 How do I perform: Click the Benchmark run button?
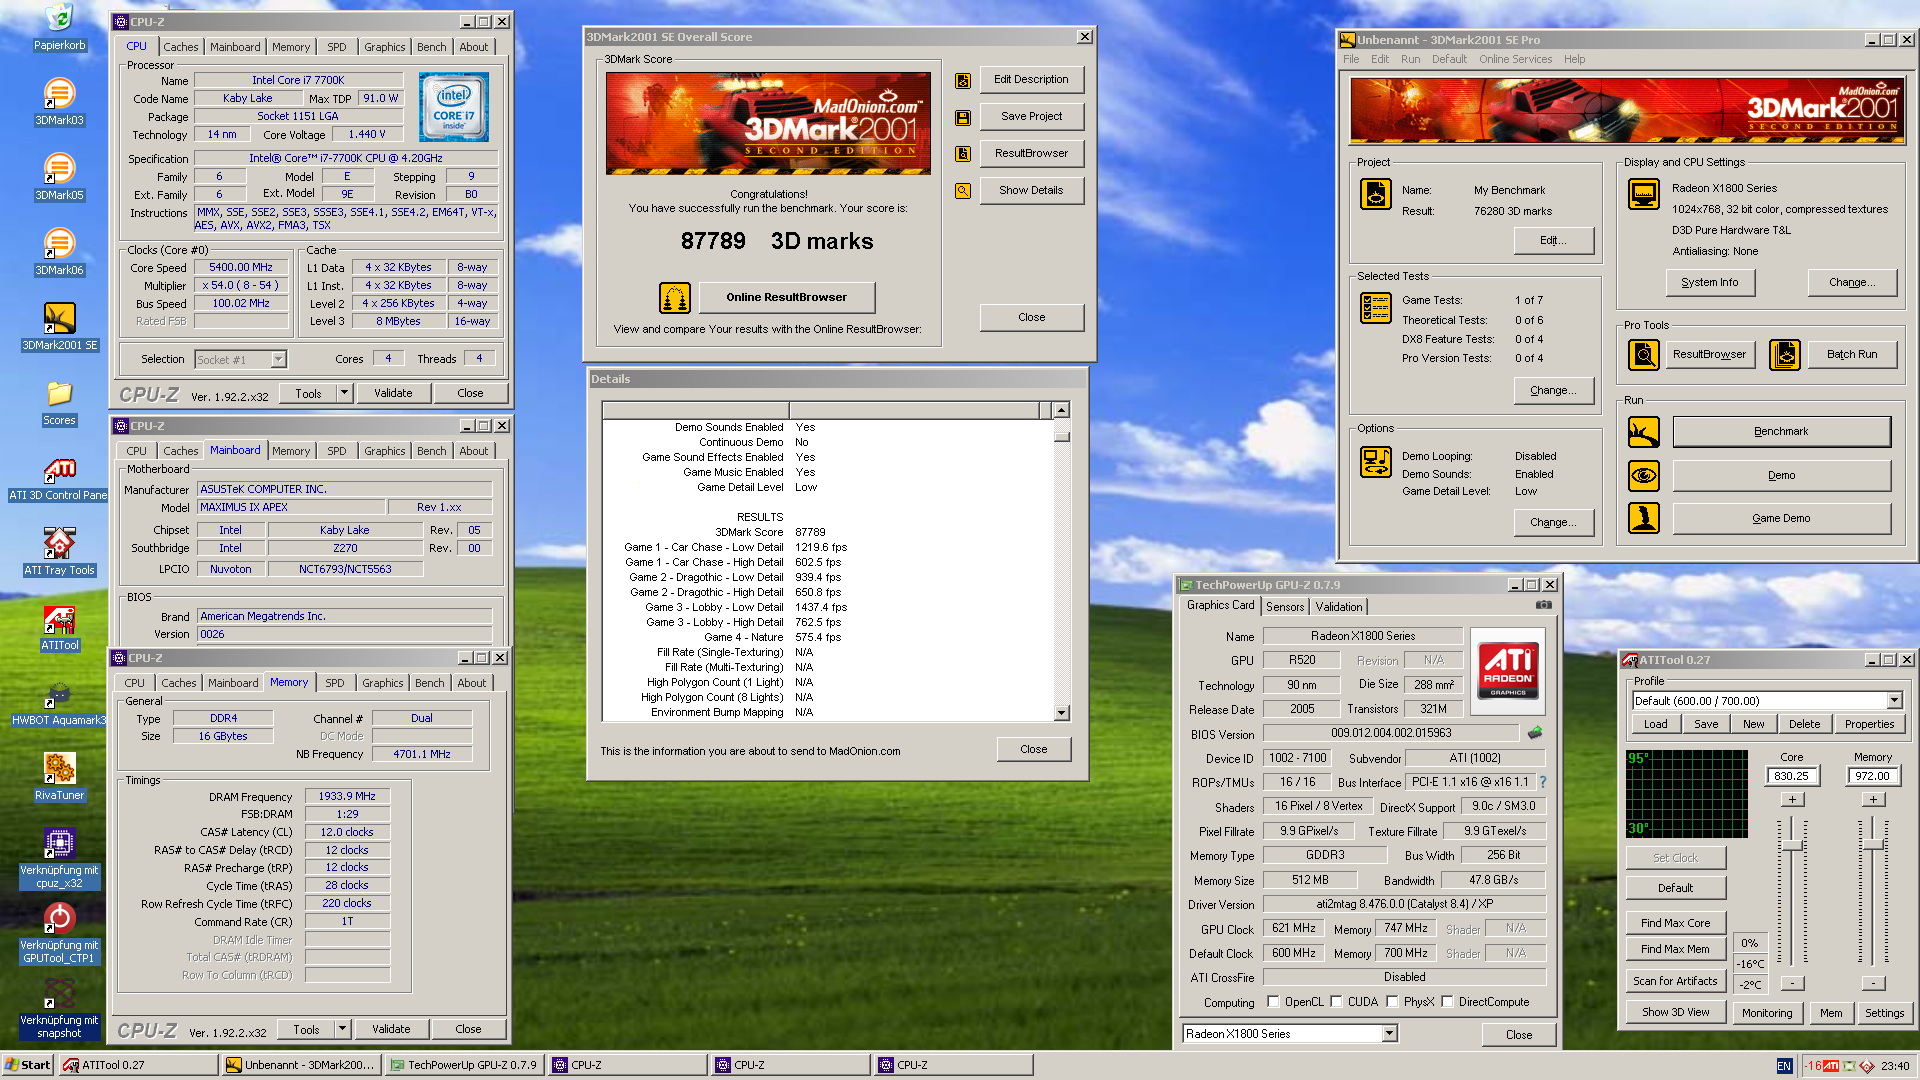1781,432
